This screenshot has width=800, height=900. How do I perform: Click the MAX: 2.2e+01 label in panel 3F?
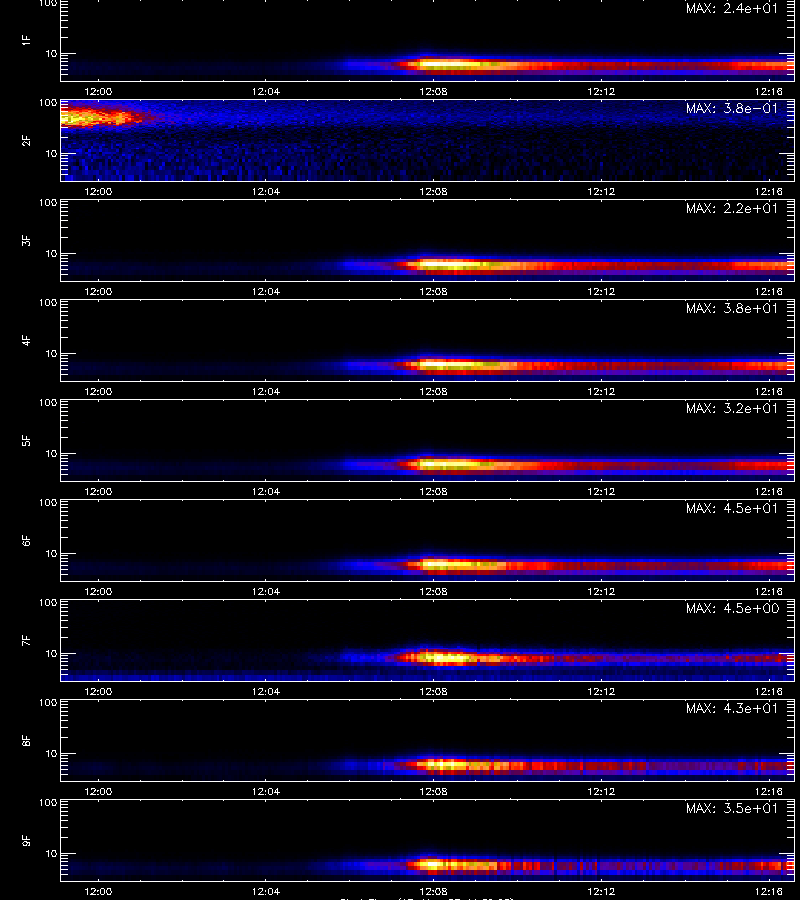pos(732,208)
